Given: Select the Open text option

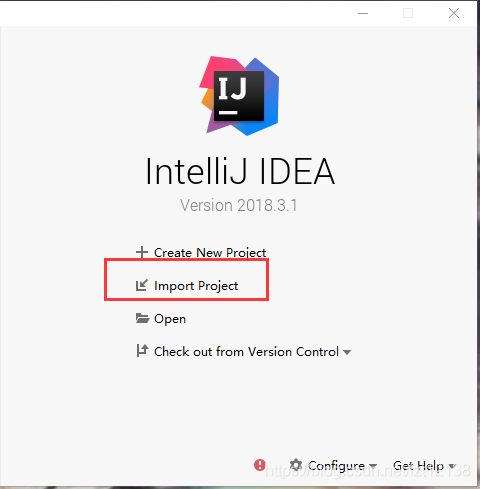Looking at the screenshot, I should pyautogui.click(x=170, y=319).
